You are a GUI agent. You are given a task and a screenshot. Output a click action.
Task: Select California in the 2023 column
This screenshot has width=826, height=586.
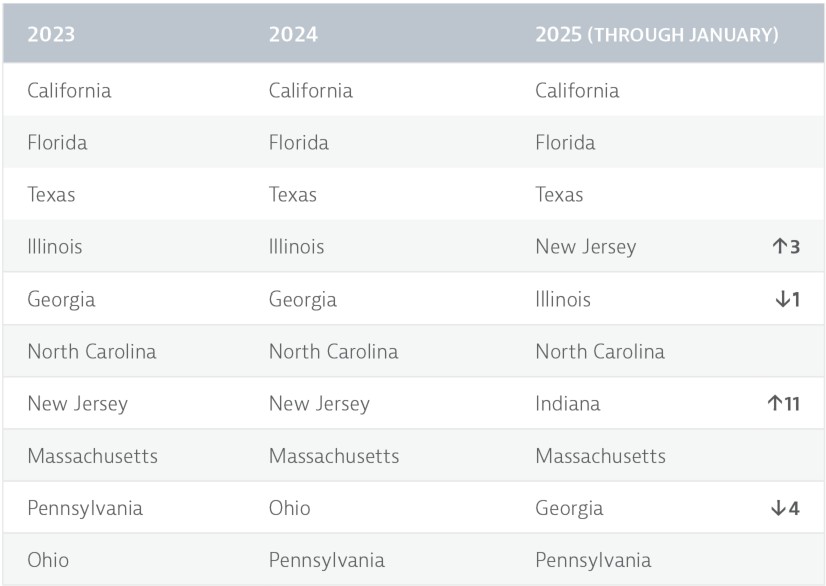coord(69,91)
